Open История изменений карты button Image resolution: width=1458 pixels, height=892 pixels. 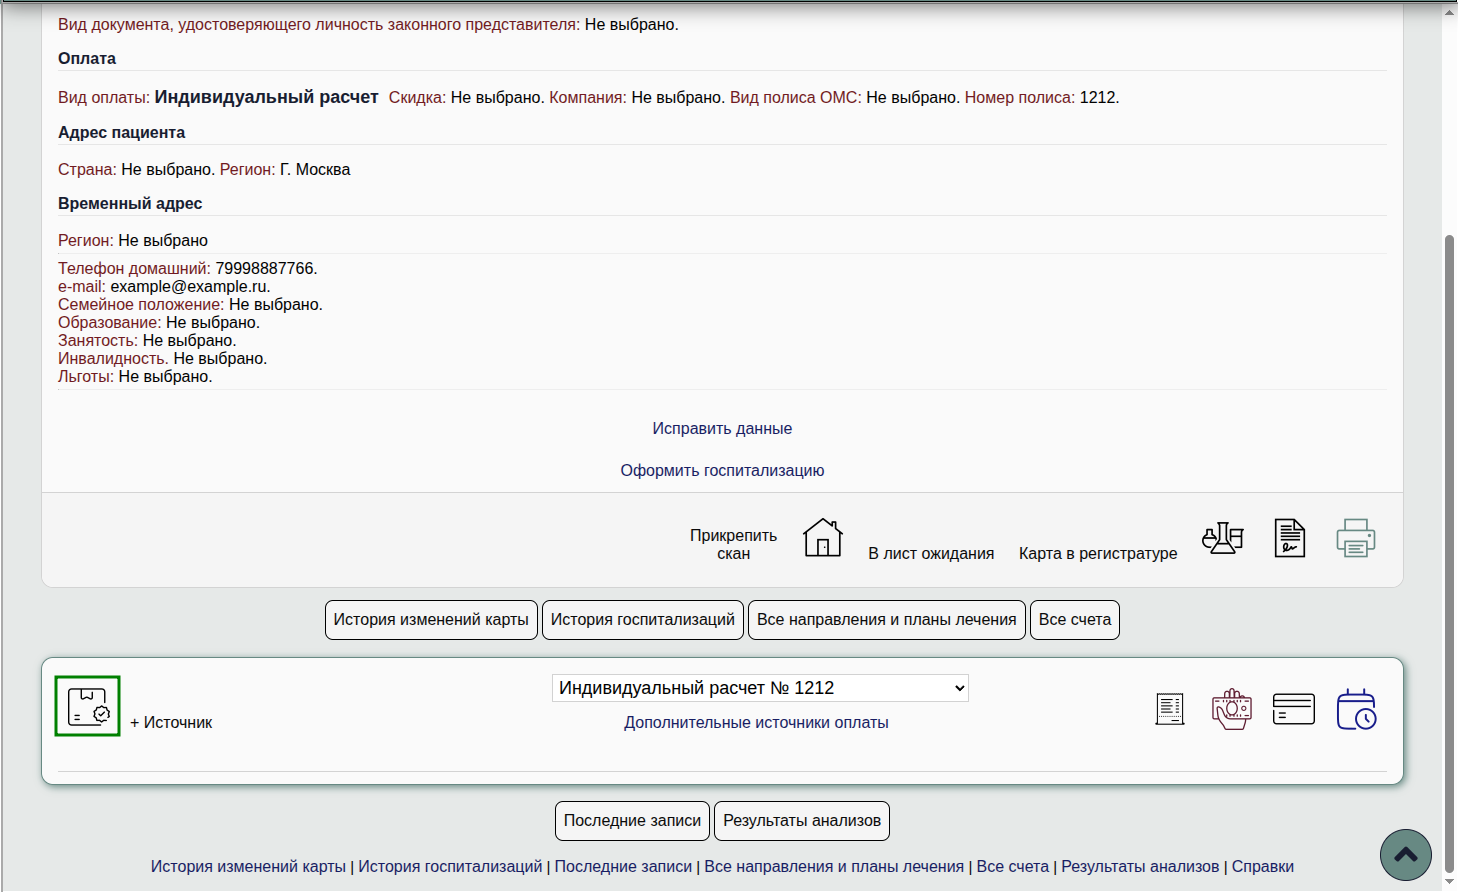pyautogui.click(x=431, y=620)
